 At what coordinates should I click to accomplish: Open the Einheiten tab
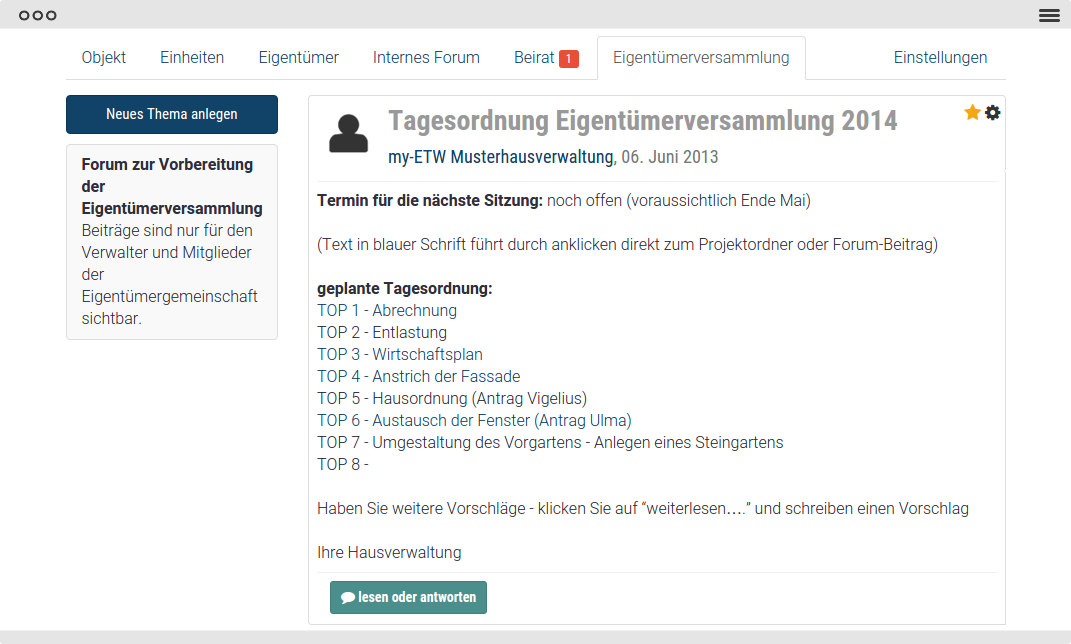coord(192,58)
